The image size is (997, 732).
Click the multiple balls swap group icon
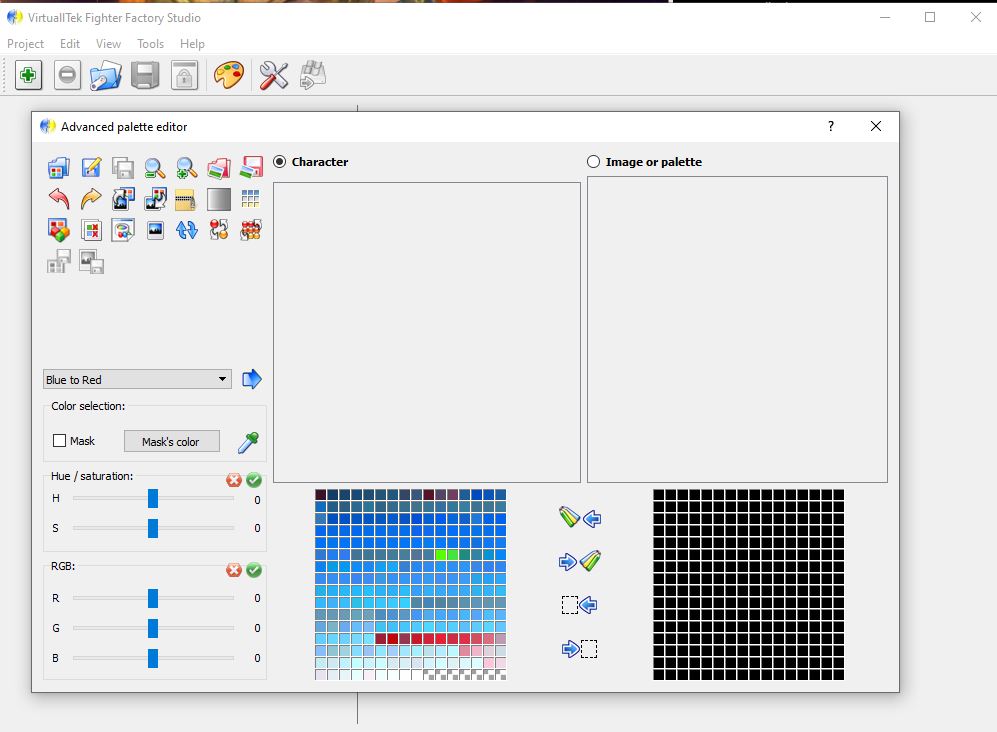click(251, 230)
